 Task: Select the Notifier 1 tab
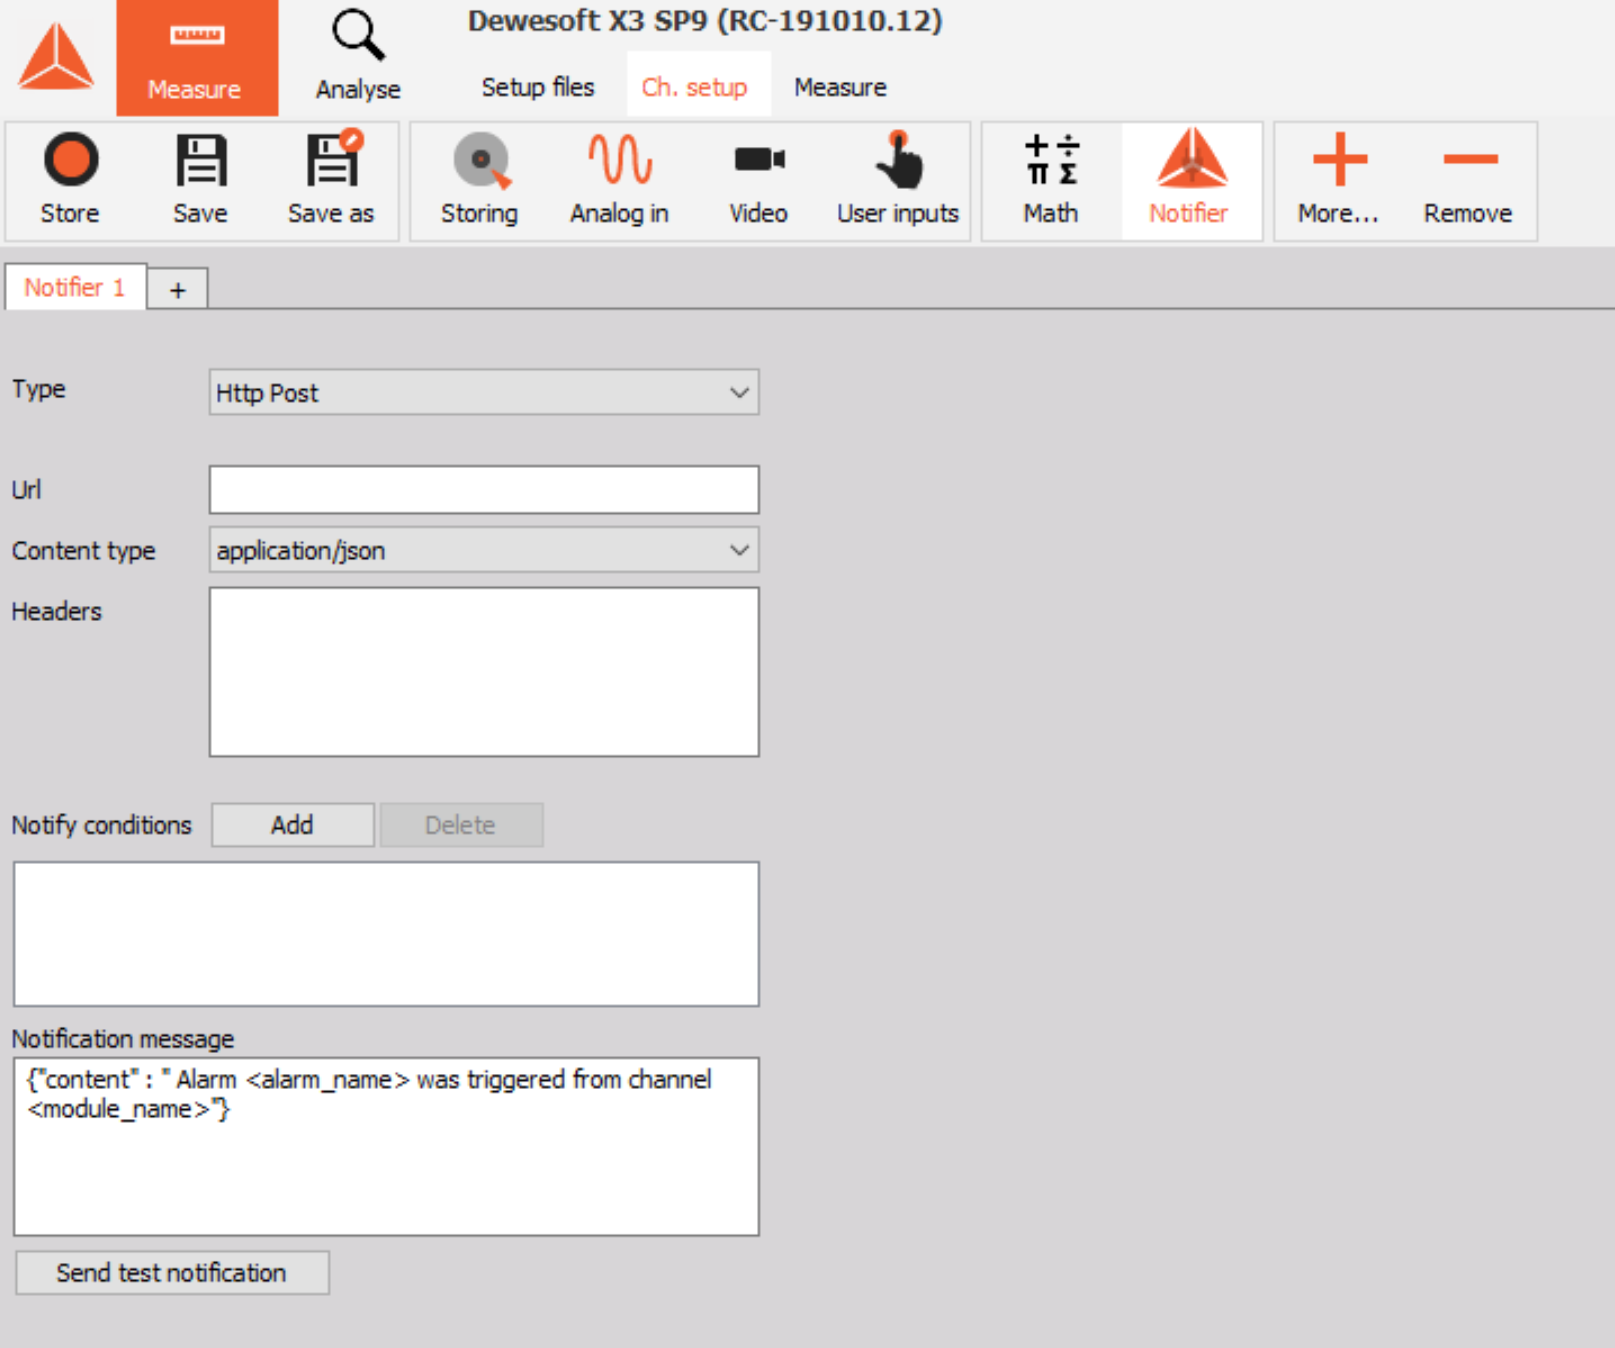[x=75, y=287]
